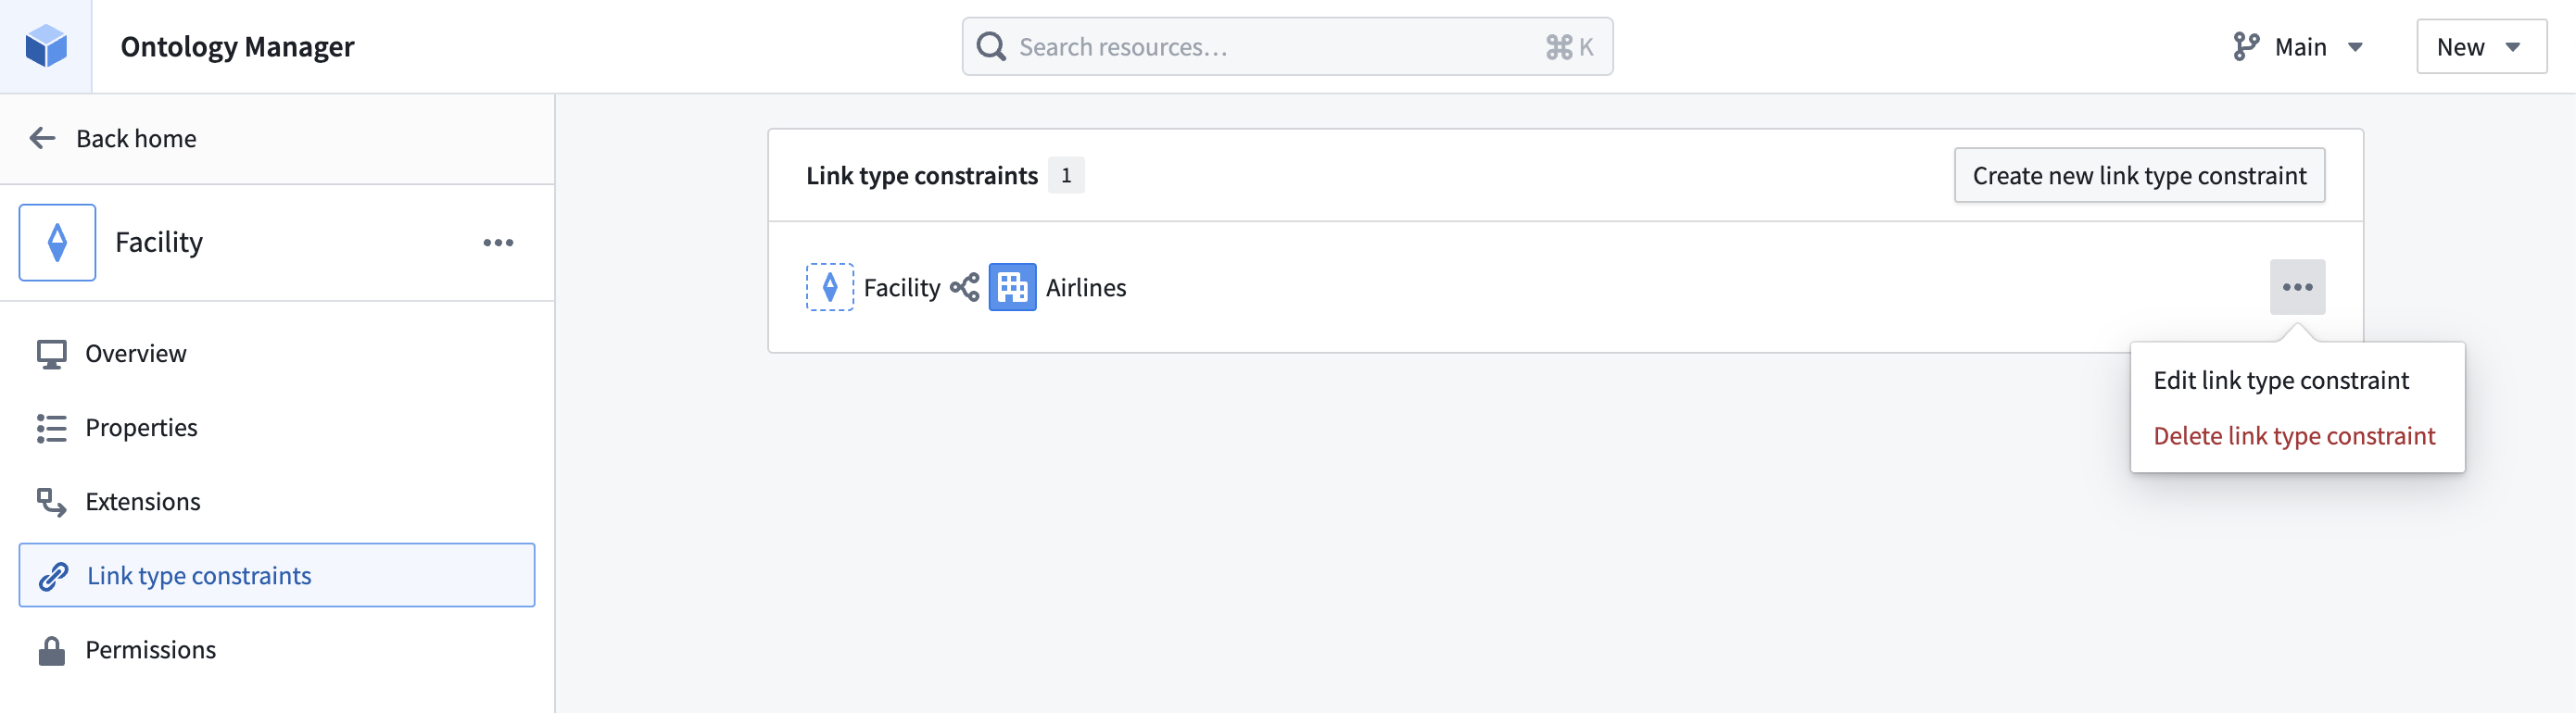
Task: Click the Properties list icon
Action: point(52,428)
